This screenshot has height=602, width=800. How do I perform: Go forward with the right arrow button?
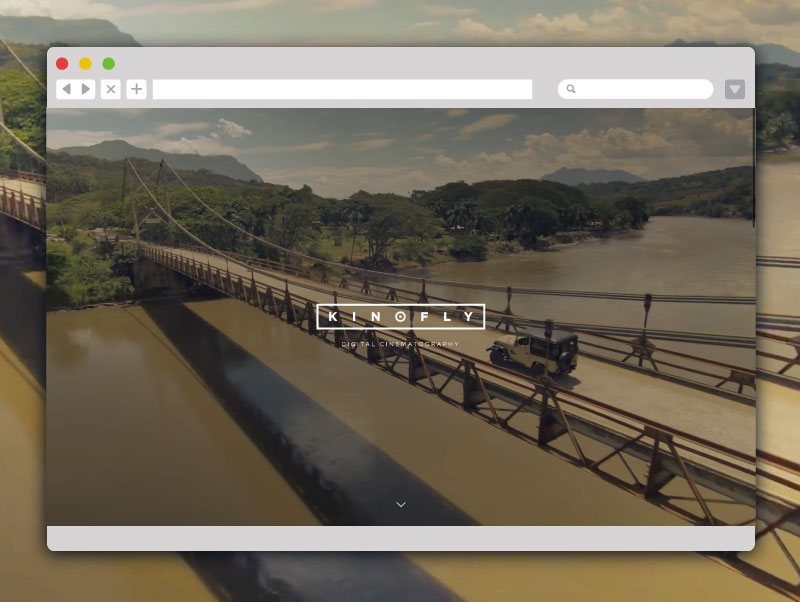(86, 89)
